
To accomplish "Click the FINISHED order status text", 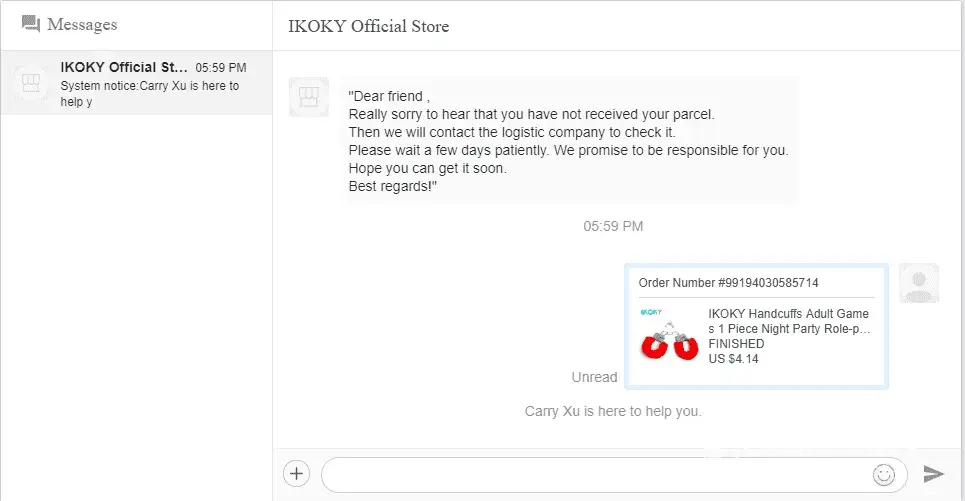I will [x=736, y=344].
